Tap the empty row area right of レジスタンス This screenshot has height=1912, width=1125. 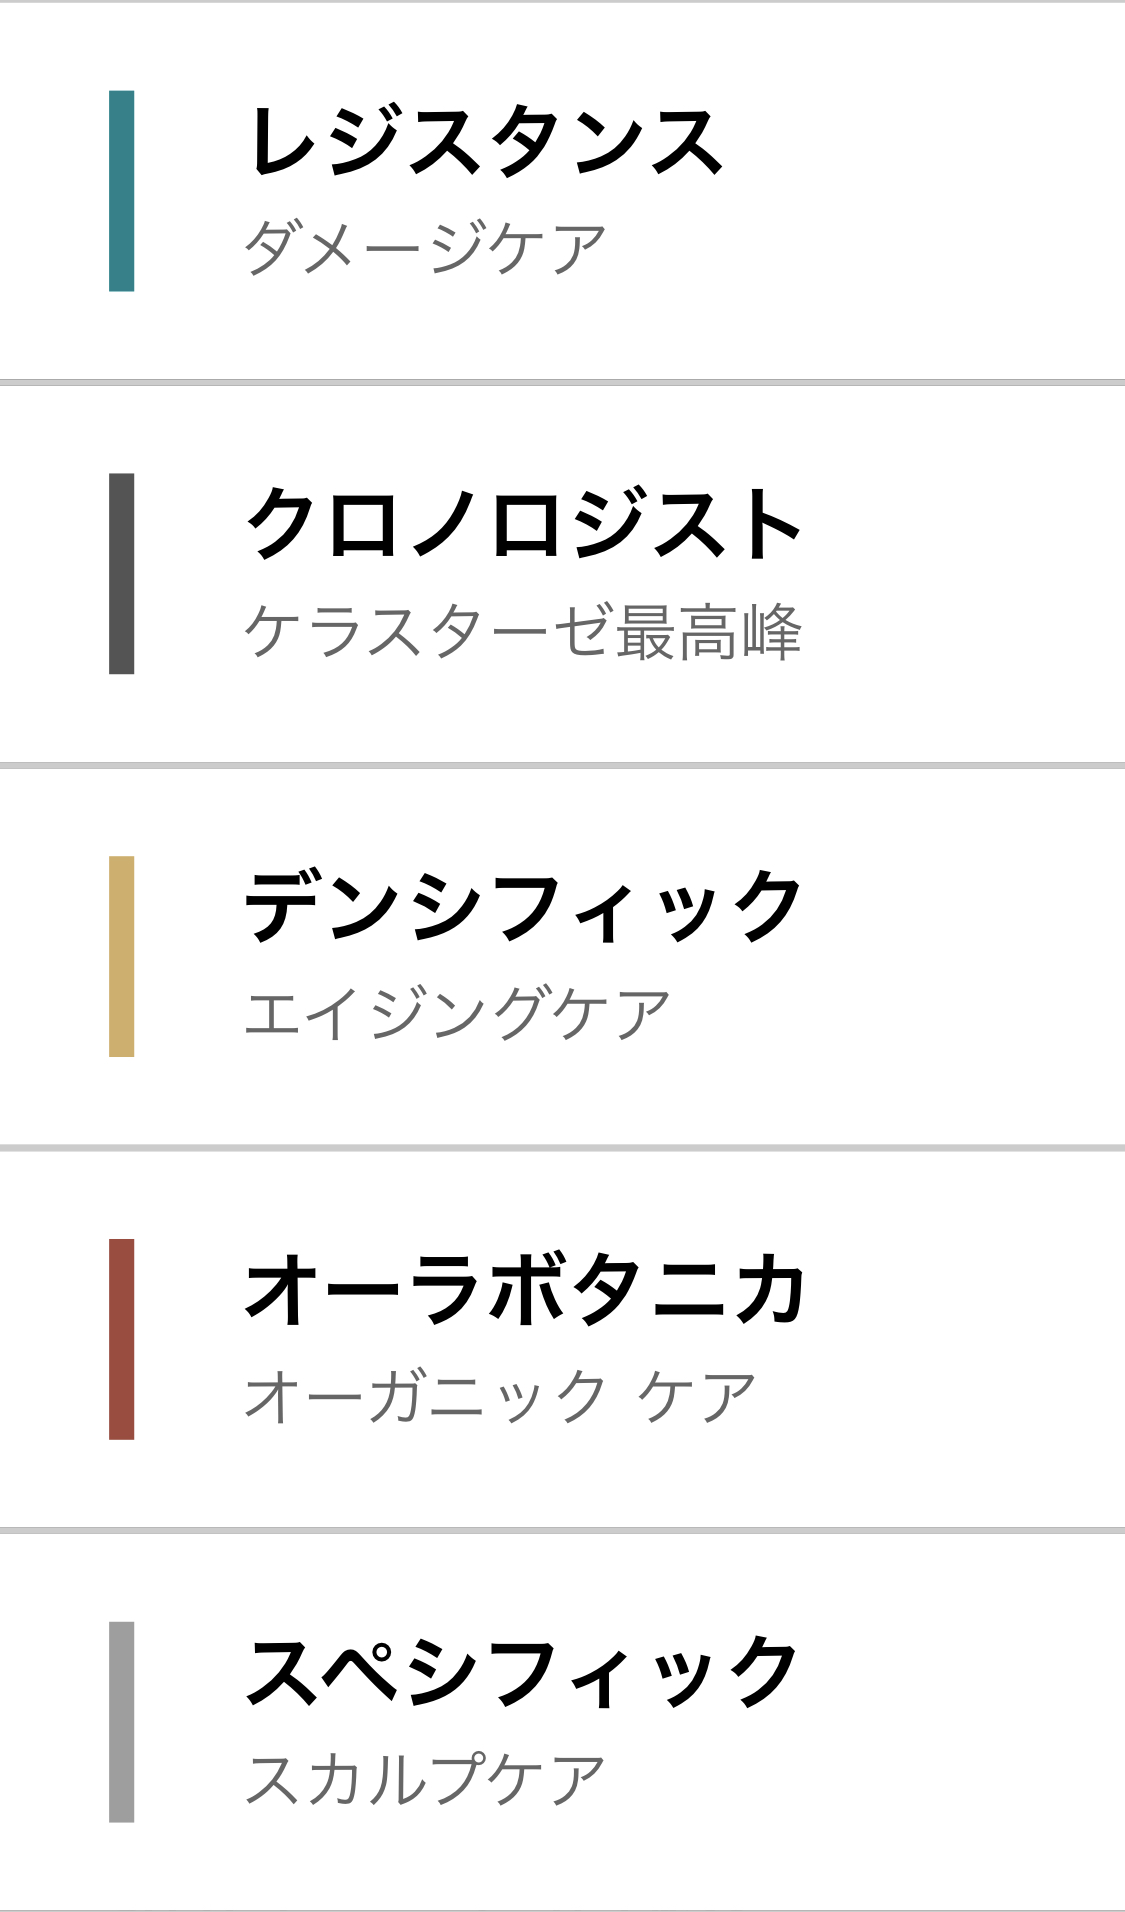click(925, 191)
